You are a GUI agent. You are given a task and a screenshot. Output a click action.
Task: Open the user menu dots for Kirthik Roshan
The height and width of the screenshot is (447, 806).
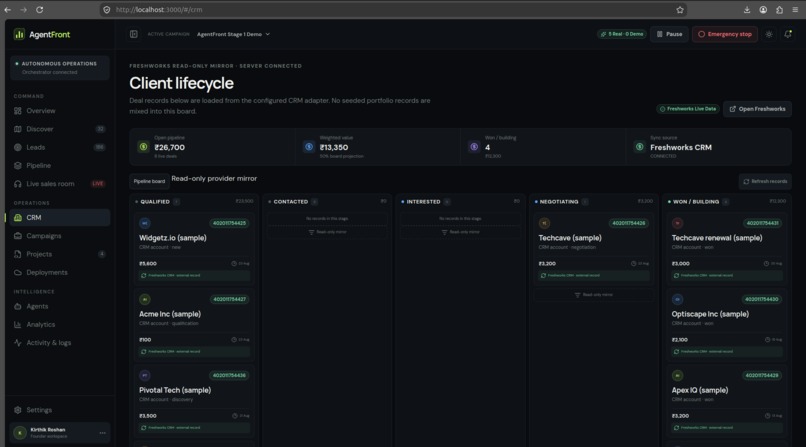pyautogui.click(x=102, y=433)
